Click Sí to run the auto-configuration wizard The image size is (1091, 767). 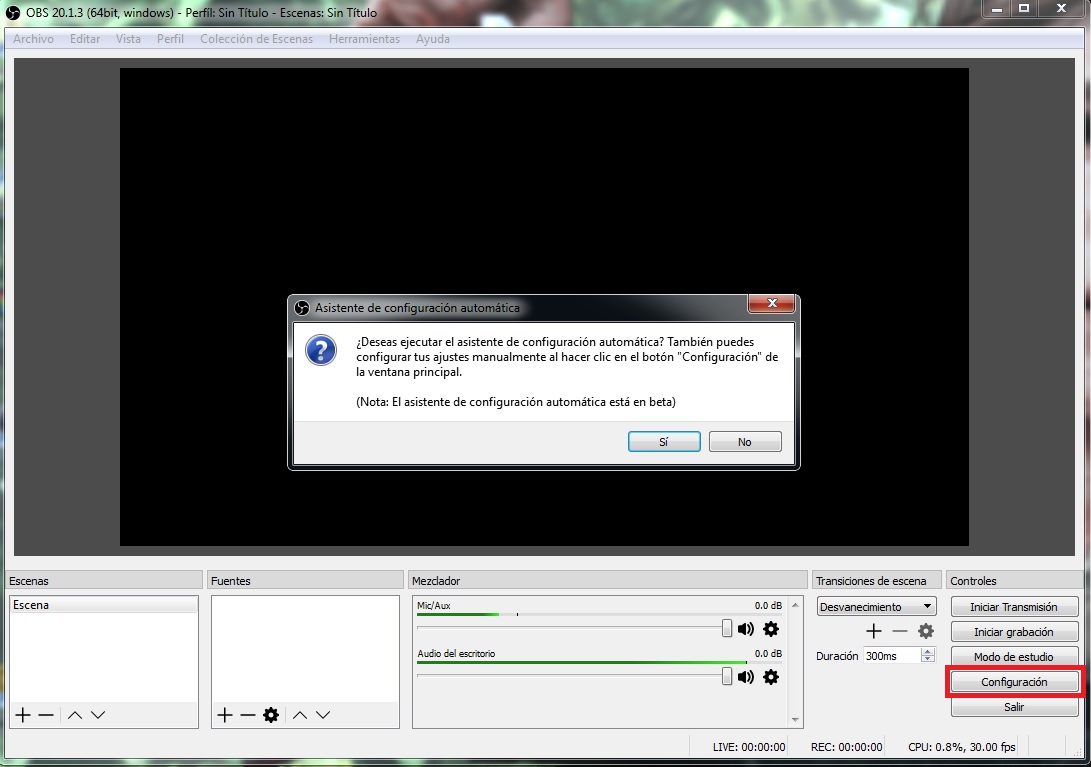tap(664, 442)
